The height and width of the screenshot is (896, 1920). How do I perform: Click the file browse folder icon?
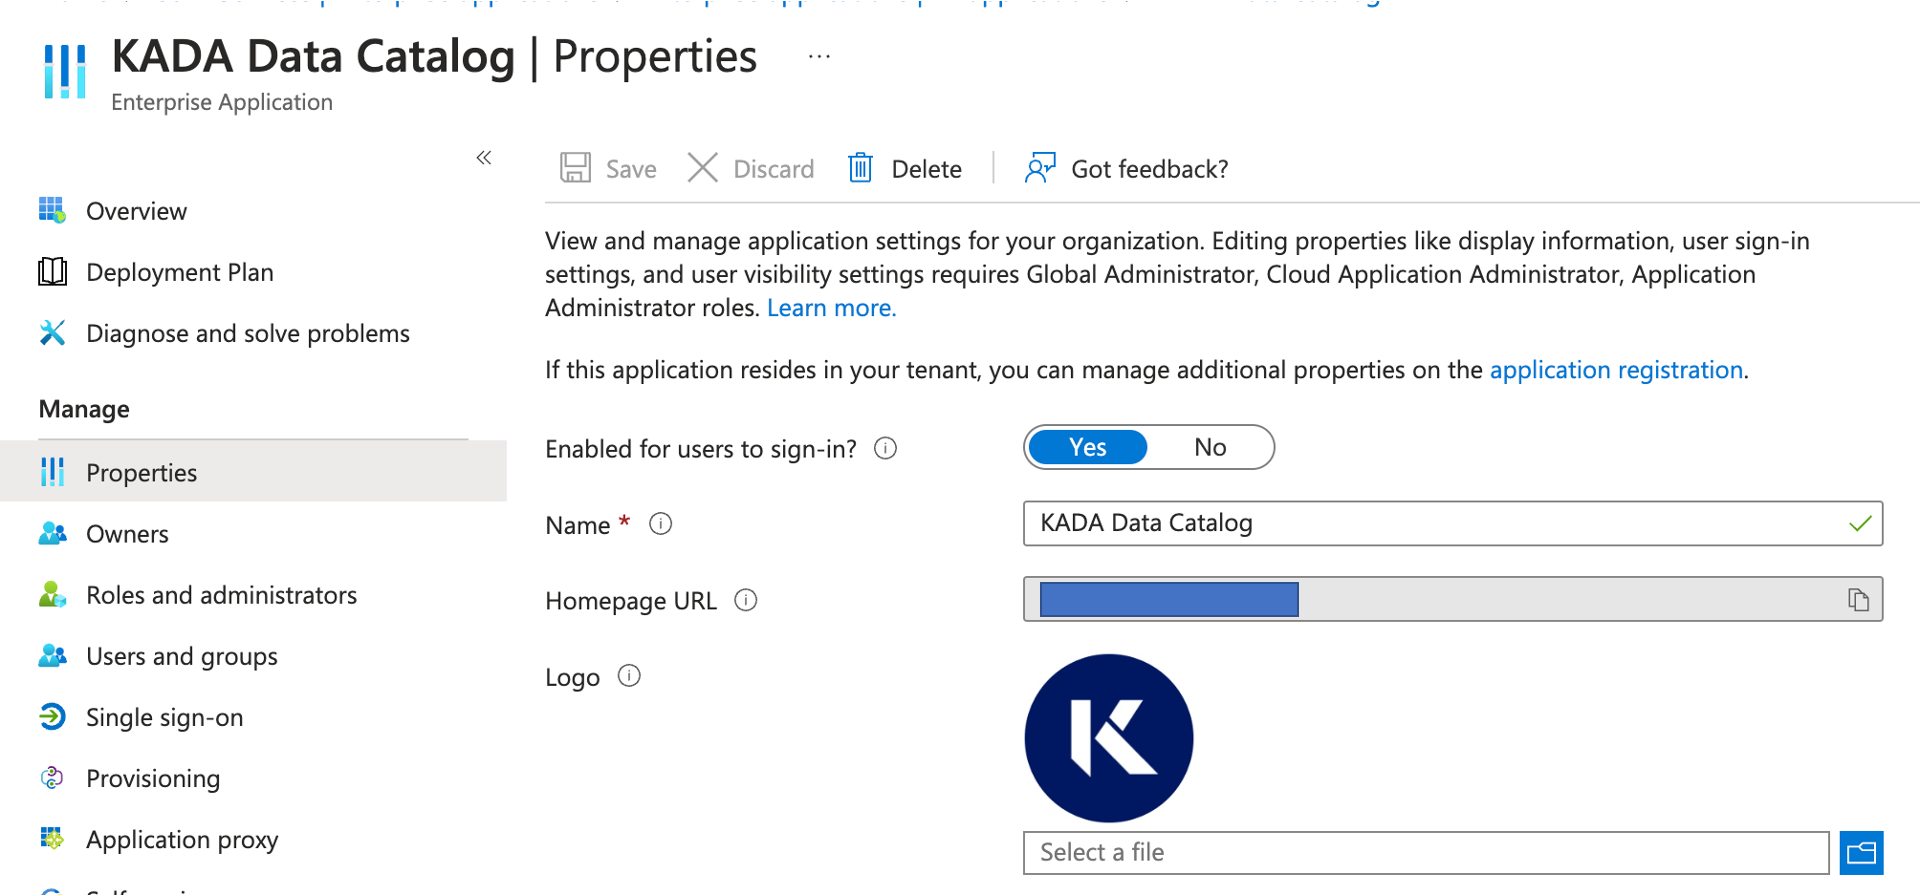(1861, 853)
